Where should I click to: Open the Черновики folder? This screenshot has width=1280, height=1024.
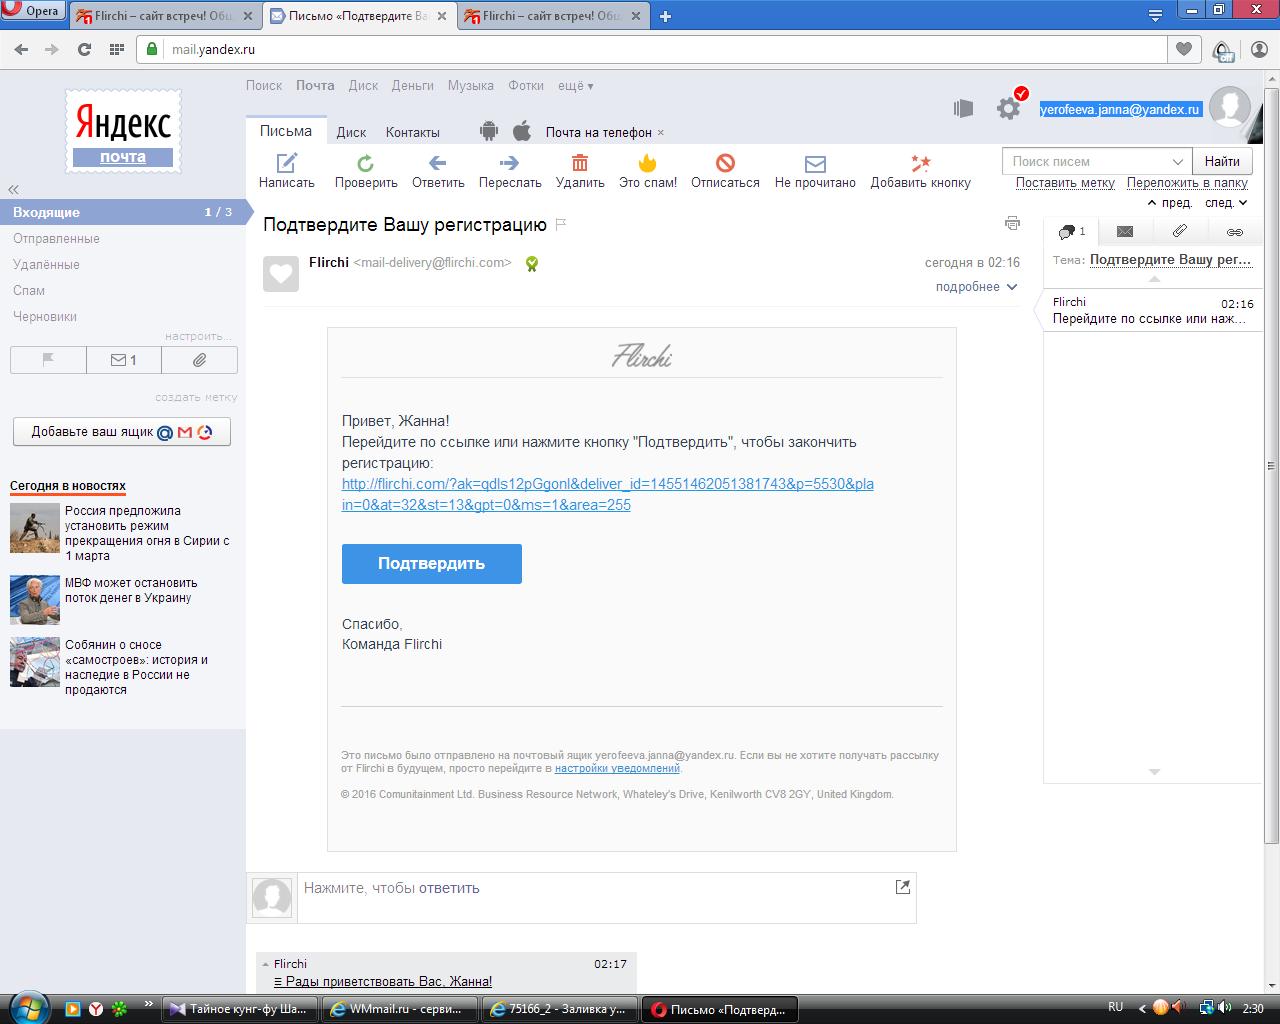click(x=45, y=316)
